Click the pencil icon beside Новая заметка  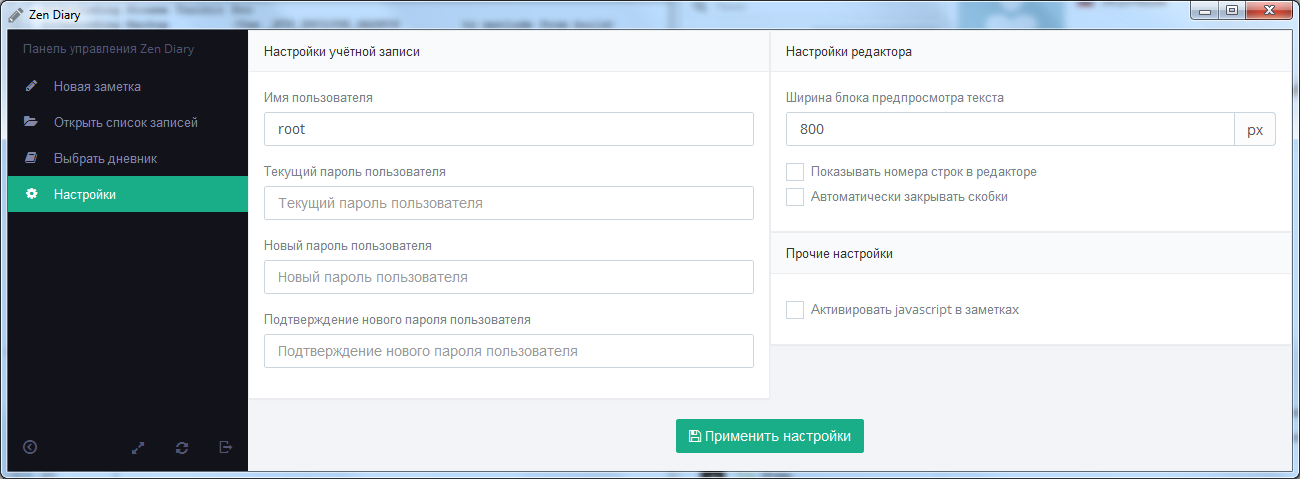pyautogui.click(x=31, y=86)
